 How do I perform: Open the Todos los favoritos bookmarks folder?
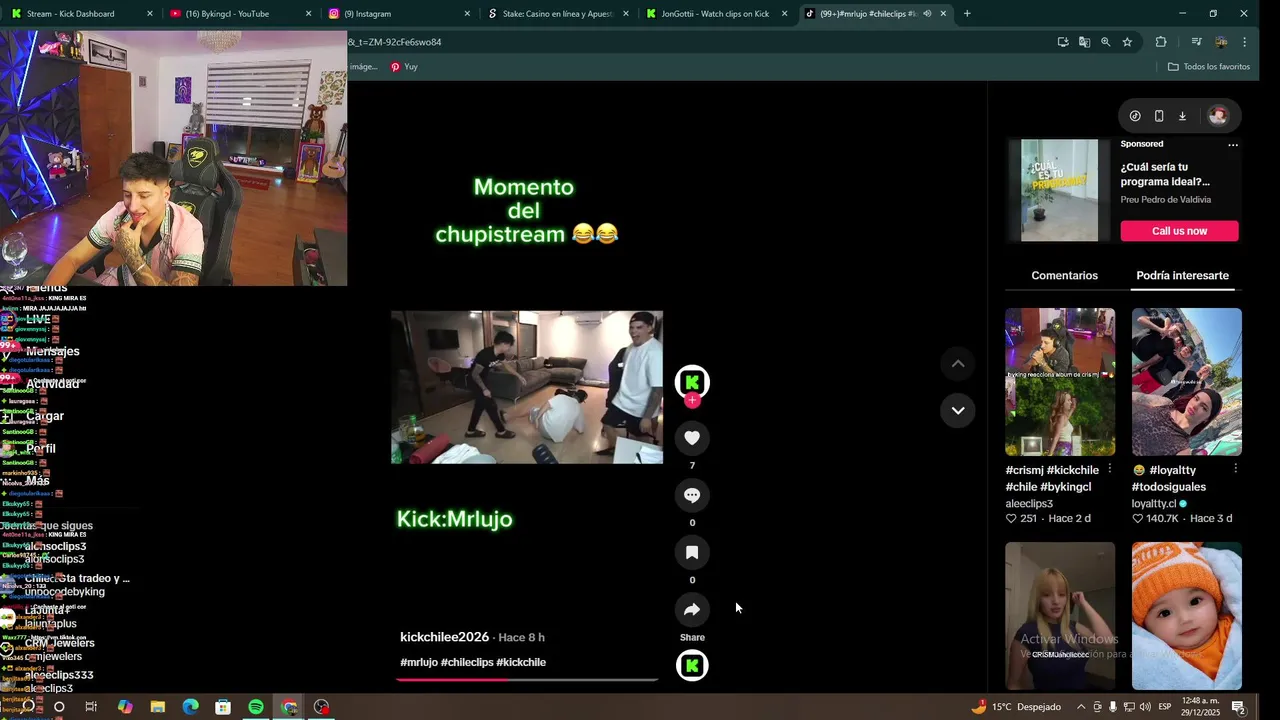1209,67
